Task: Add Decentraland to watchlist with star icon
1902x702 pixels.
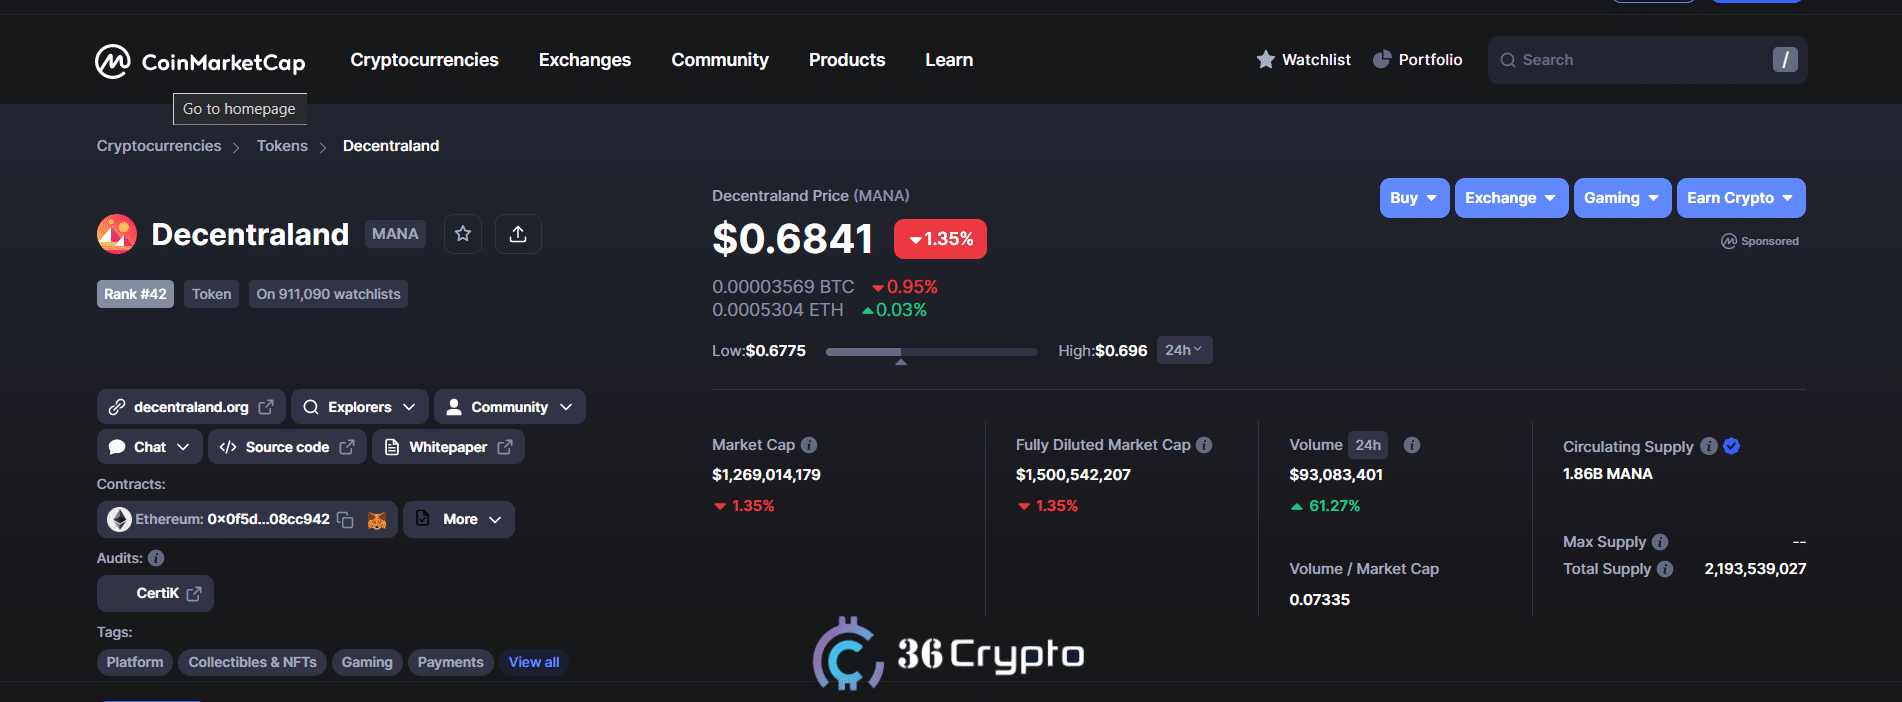Action: pyautogui.click(x=463, y=234)
